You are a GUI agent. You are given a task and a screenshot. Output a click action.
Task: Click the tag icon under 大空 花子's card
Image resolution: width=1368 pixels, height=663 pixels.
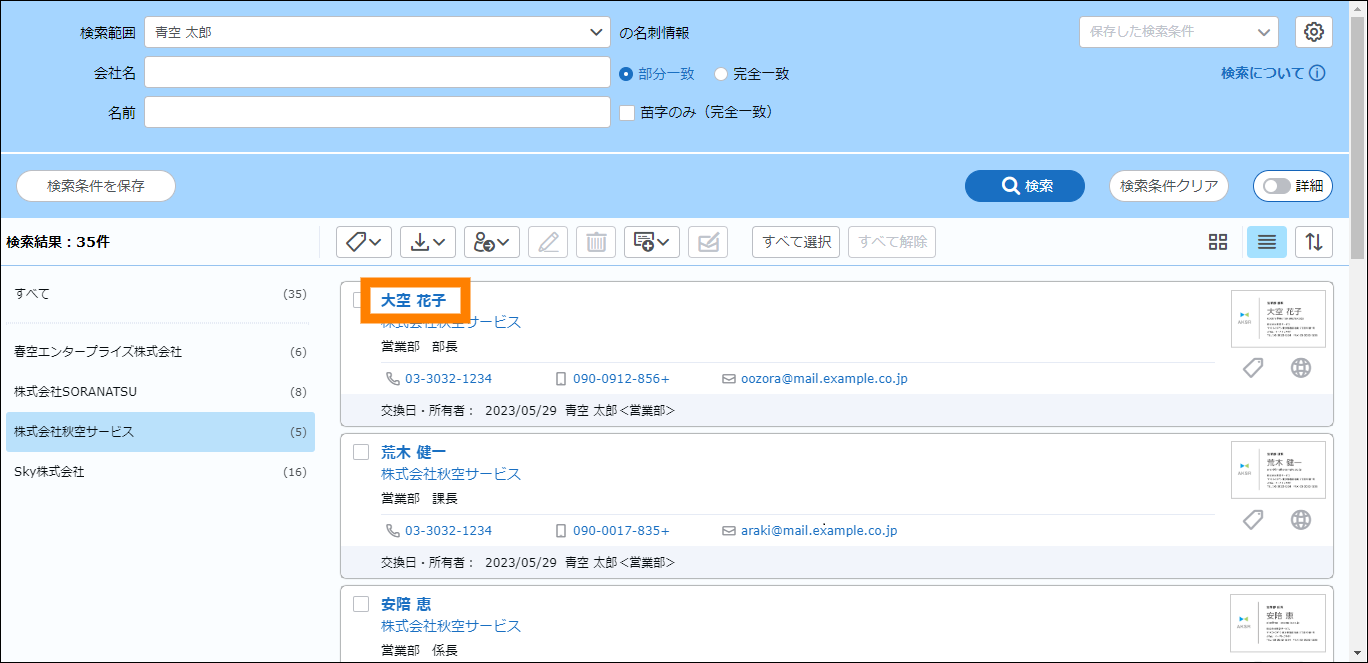coord(1253,368)
